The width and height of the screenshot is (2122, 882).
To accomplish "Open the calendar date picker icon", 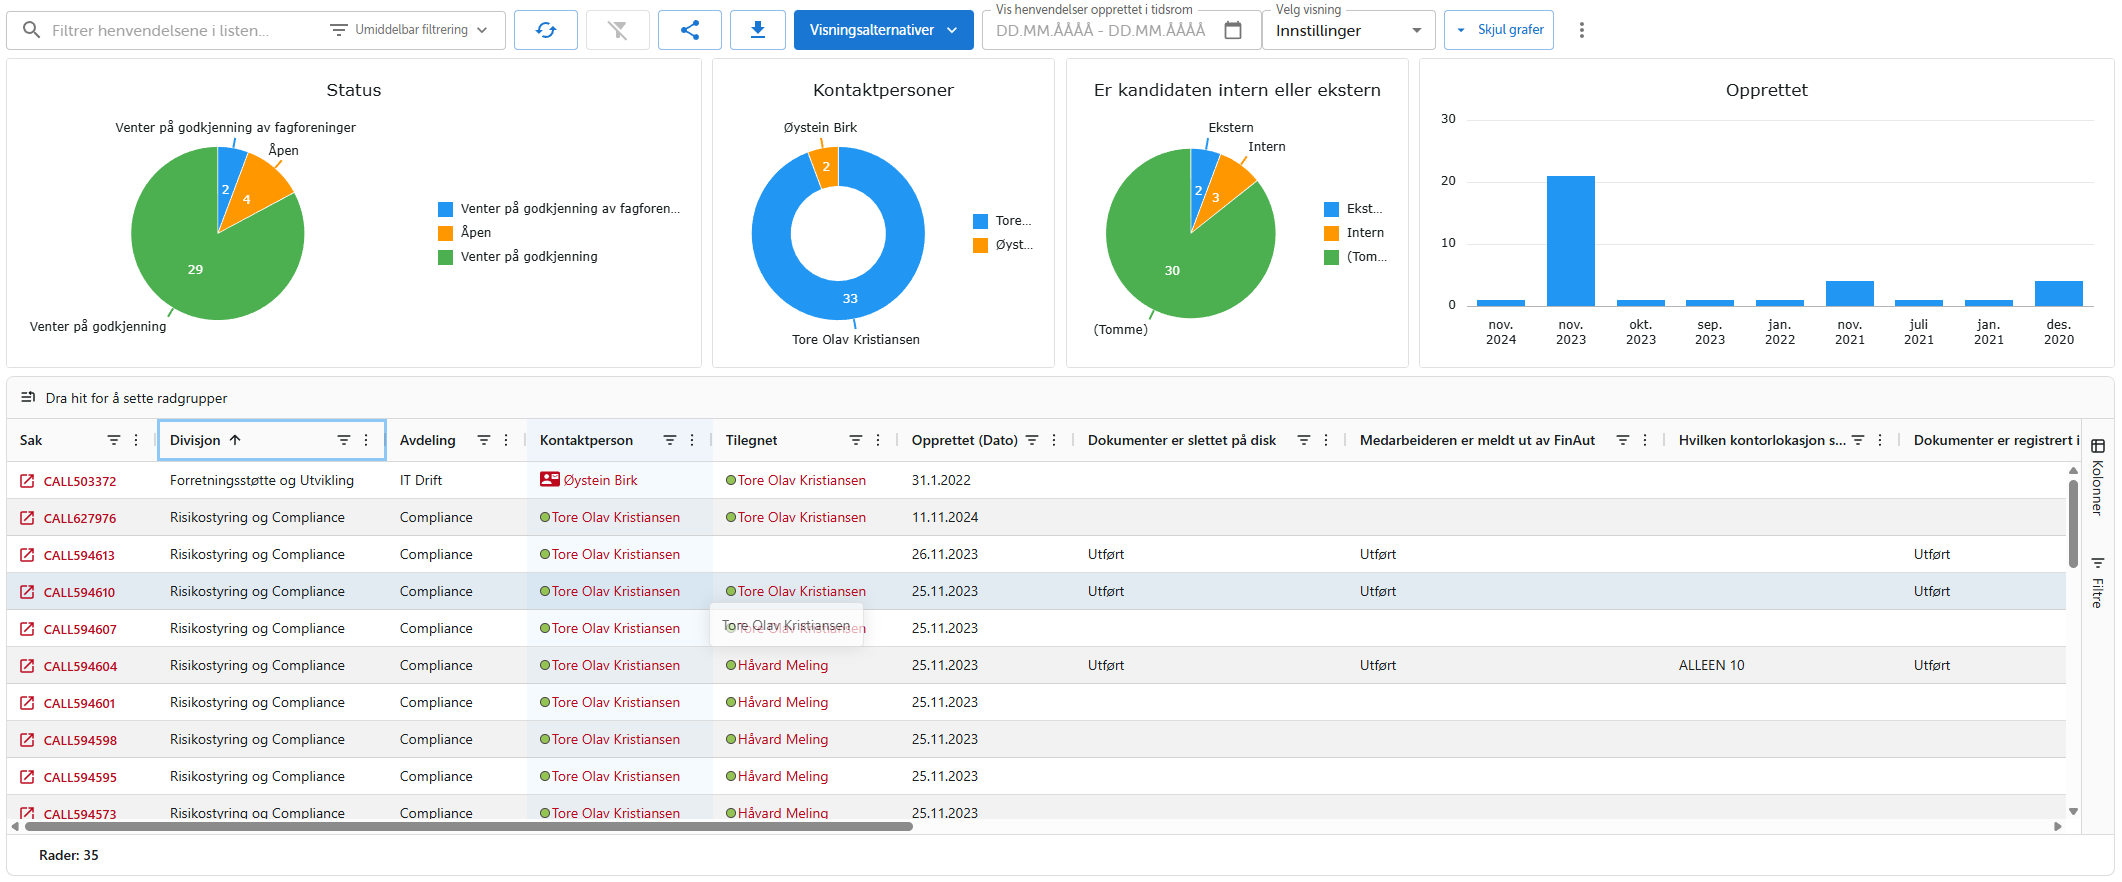I will point(1233,30).
